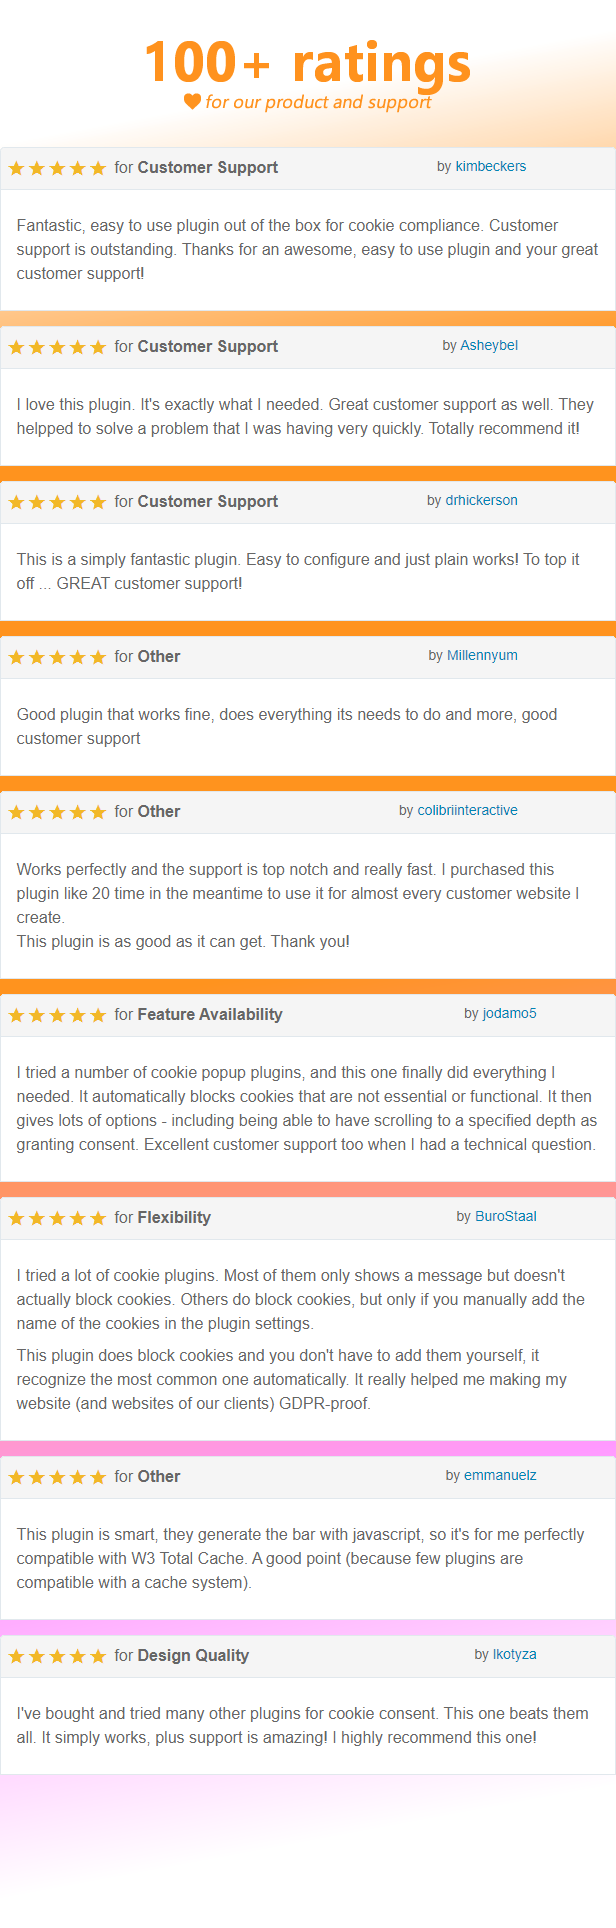Open BuroStaal's profile link
Image resolution: width=616 pixels, height=1928 pixels.
pos(505,1217)
